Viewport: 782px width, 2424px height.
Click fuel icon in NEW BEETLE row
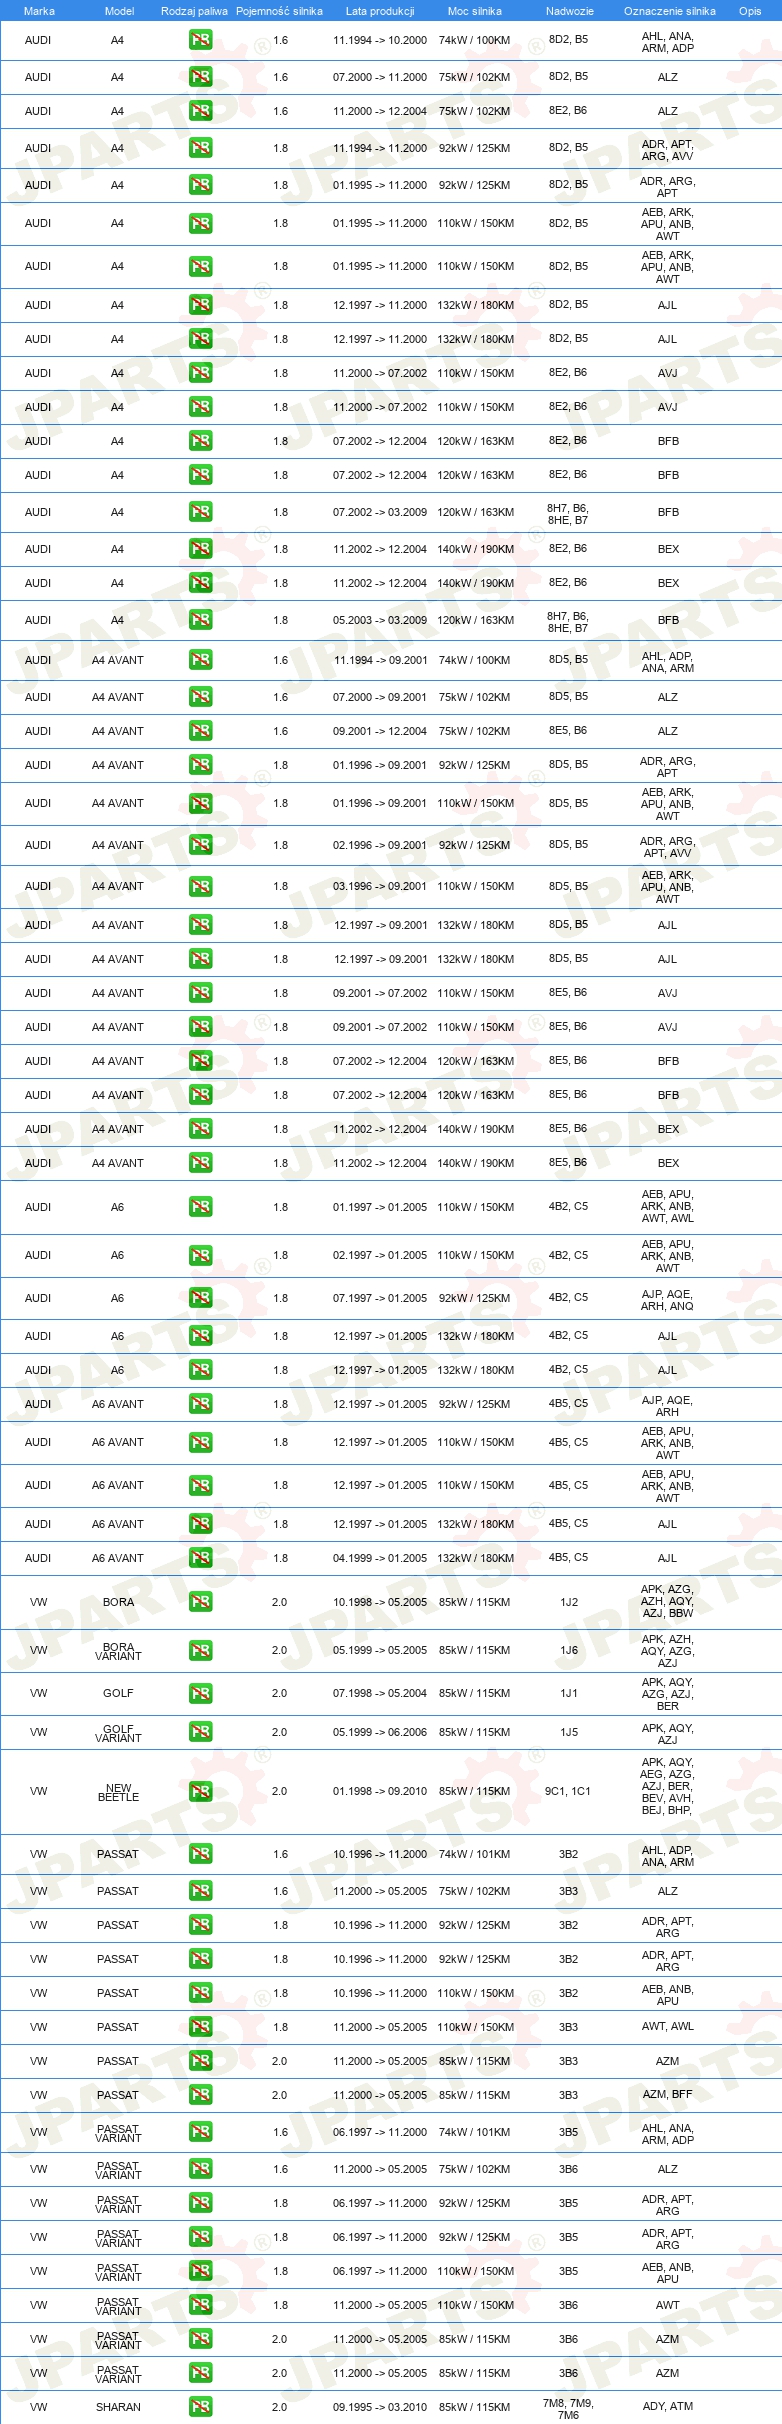tap(200, 1791)
